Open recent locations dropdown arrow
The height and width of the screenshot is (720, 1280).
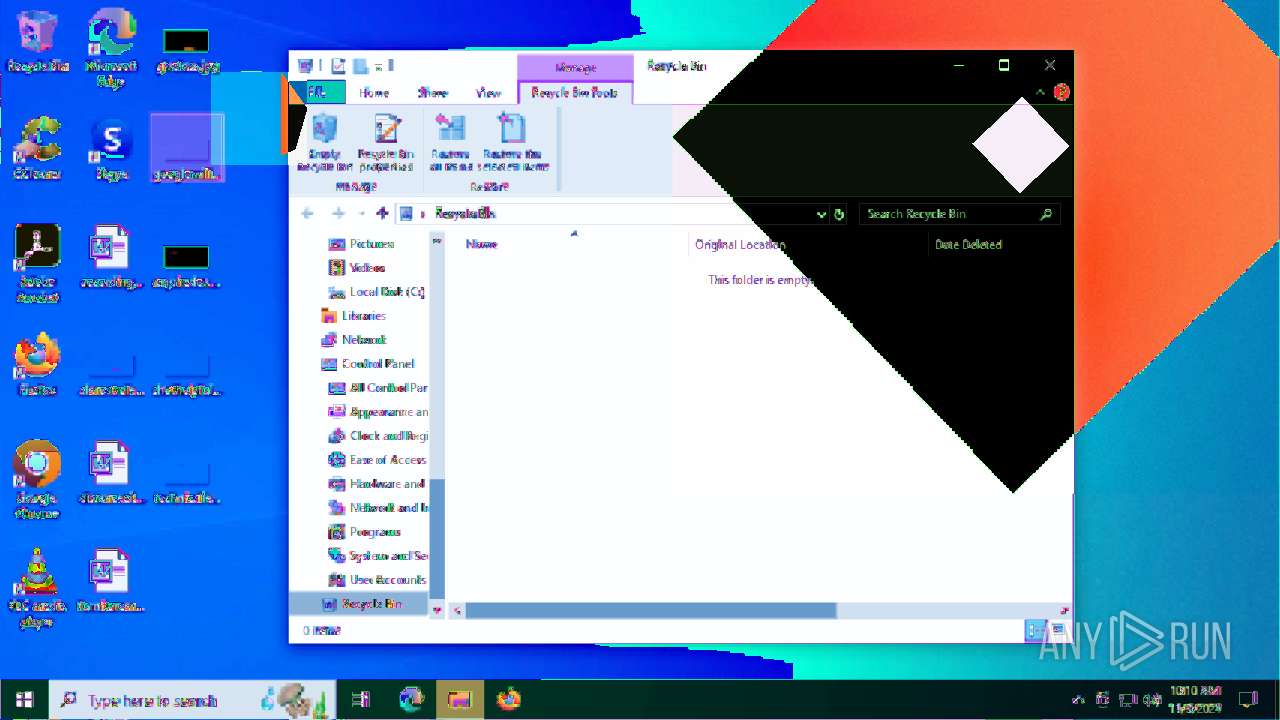pyautogui.click(x=361, y=213)
